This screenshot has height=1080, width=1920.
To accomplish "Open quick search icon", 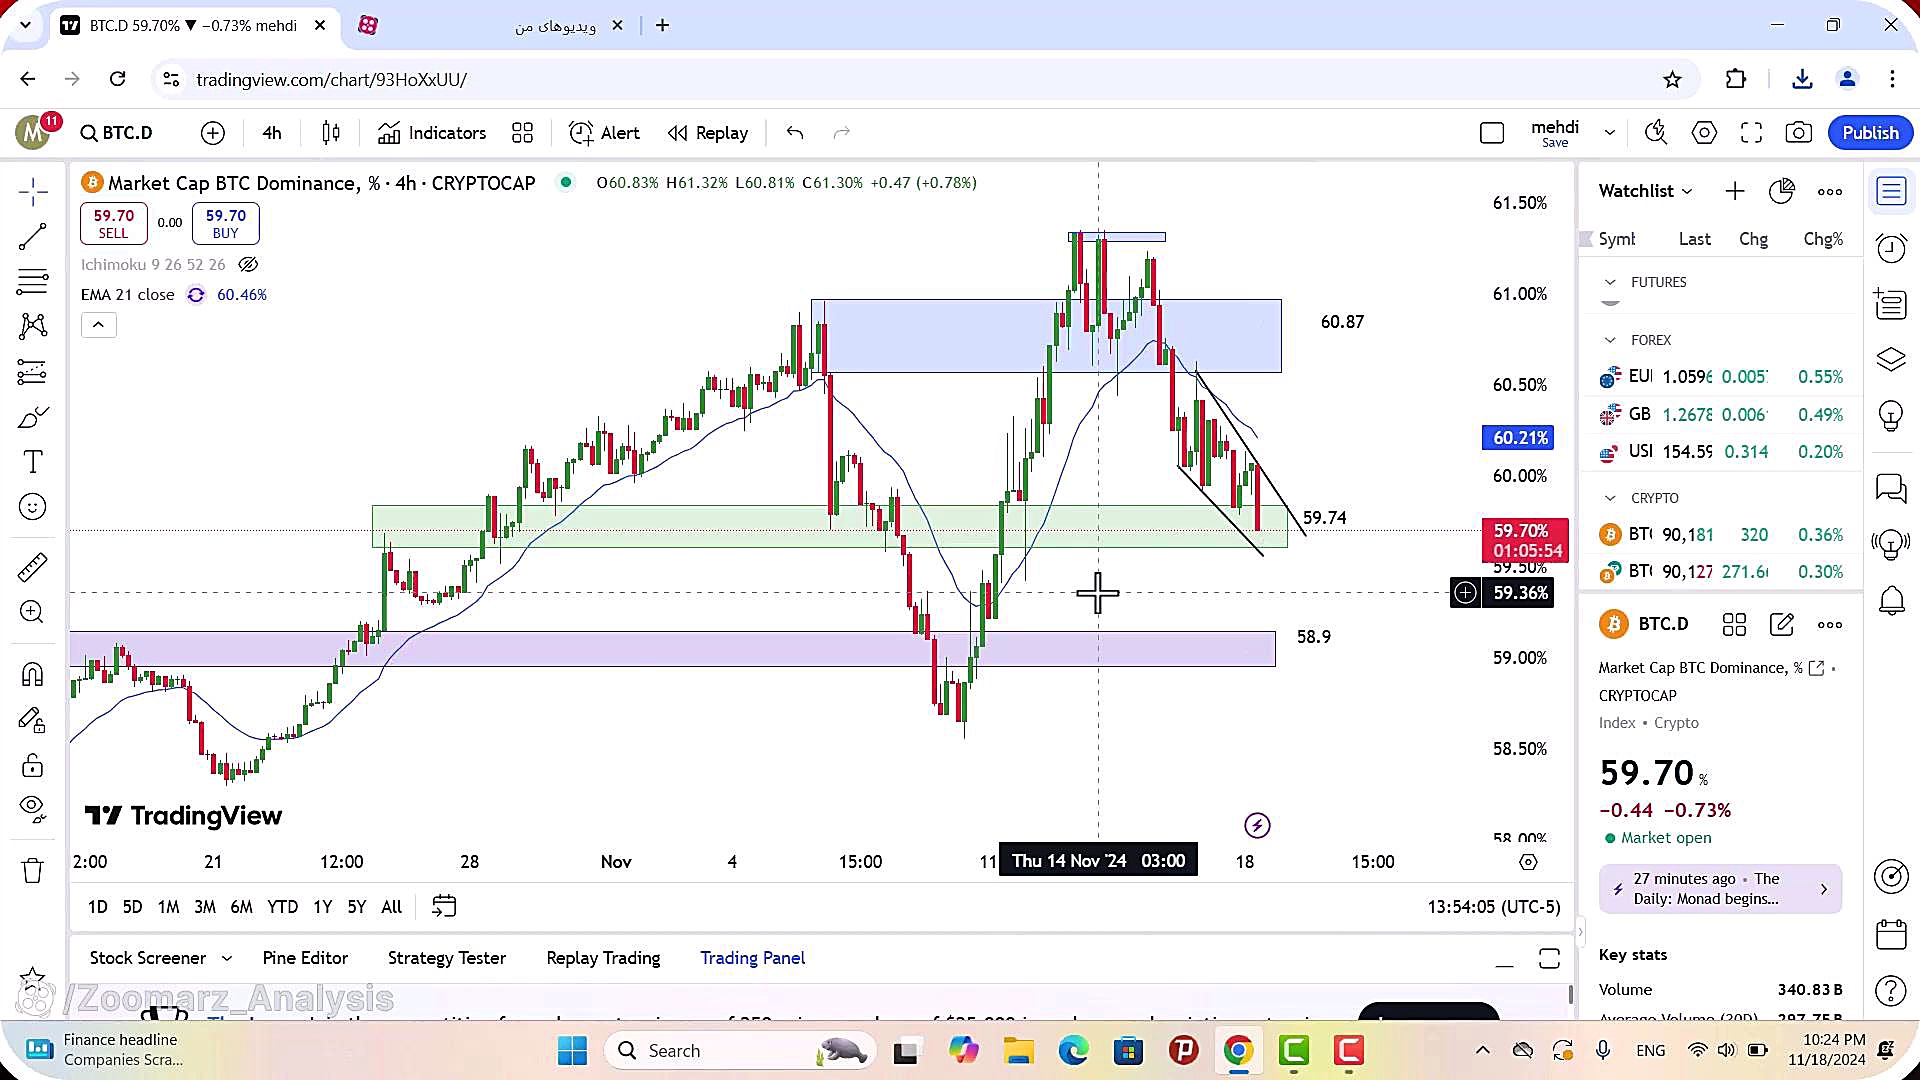I will click(x=1656, y=133).
